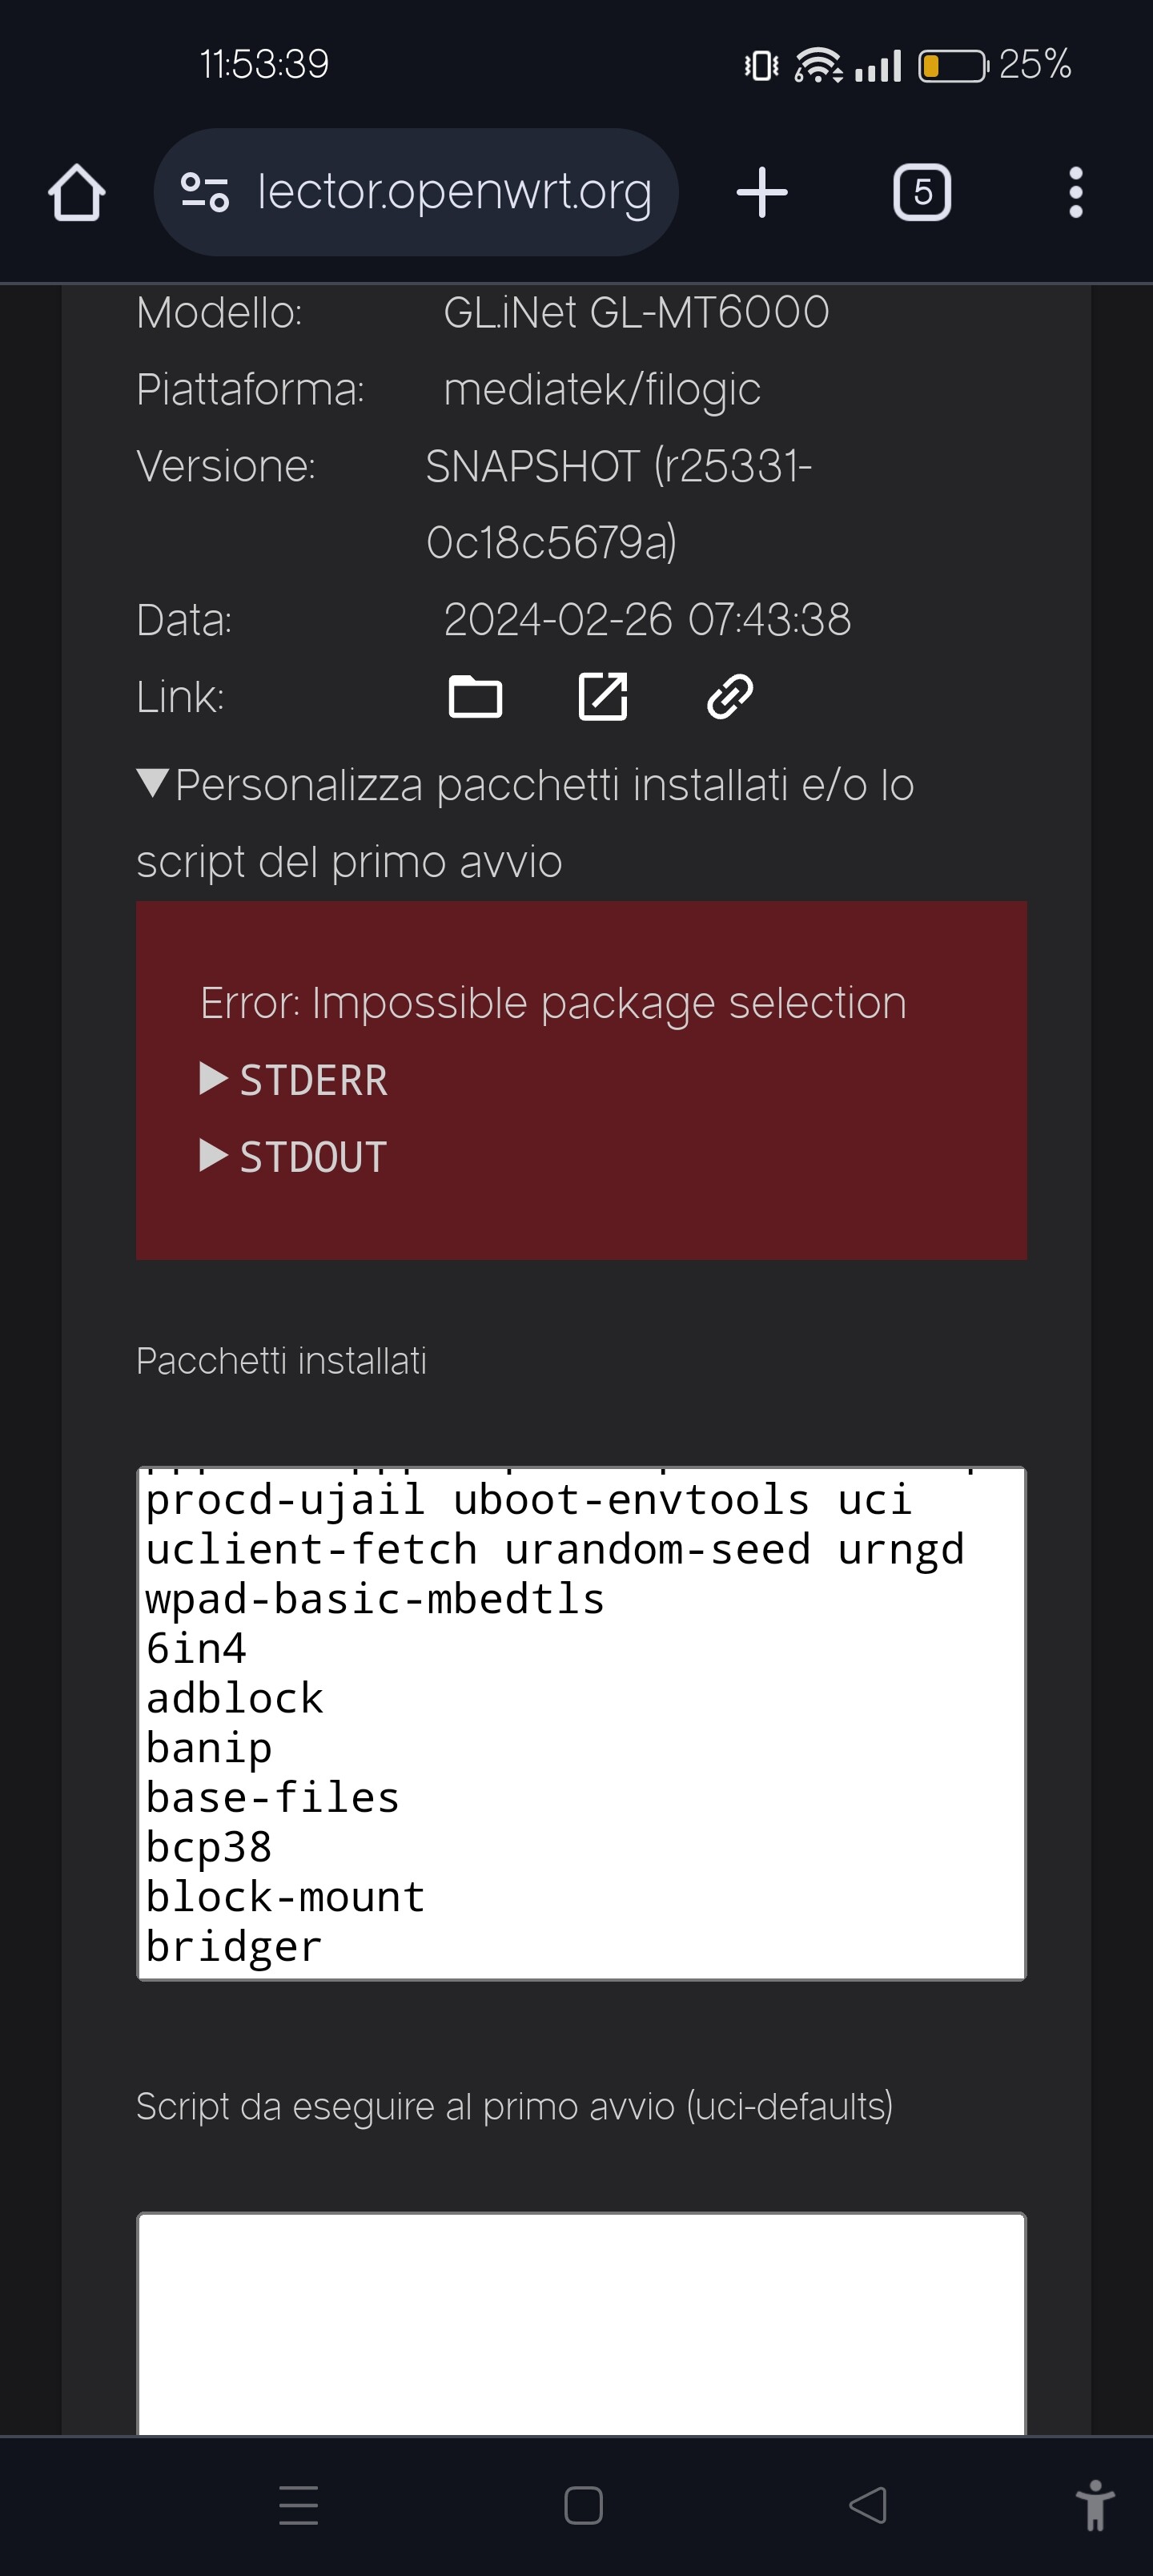Tap the lector.openwrt.org address bar

coord(454,192)
